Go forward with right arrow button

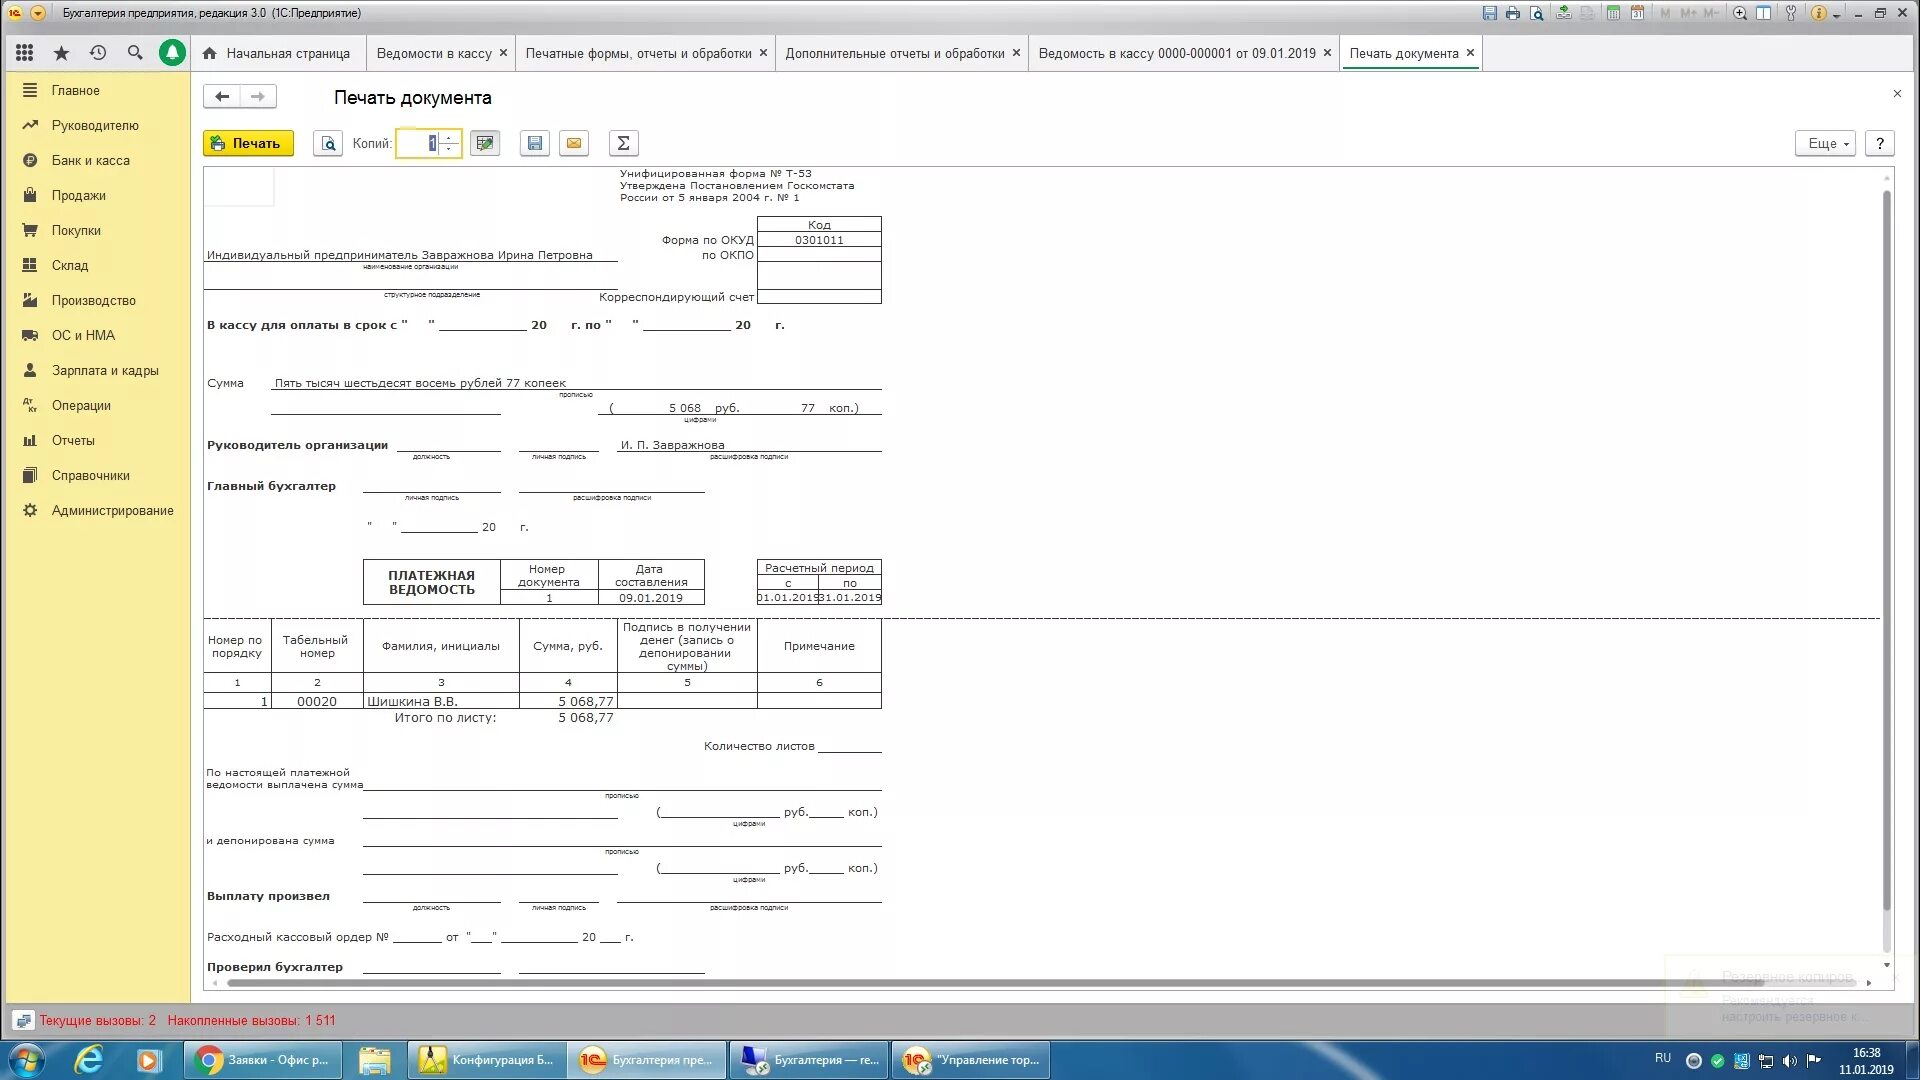(258, 97)
